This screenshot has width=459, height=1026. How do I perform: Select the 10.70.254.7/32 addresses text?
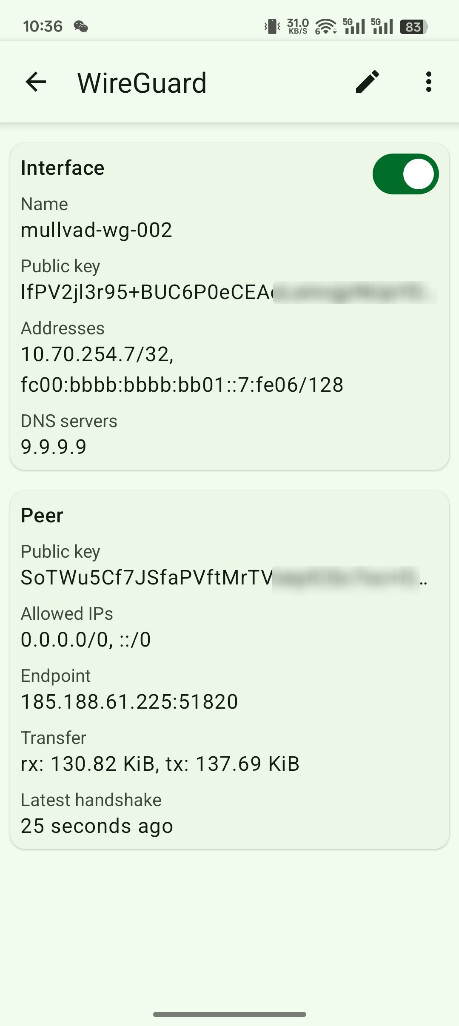click(x=97, y=354)
